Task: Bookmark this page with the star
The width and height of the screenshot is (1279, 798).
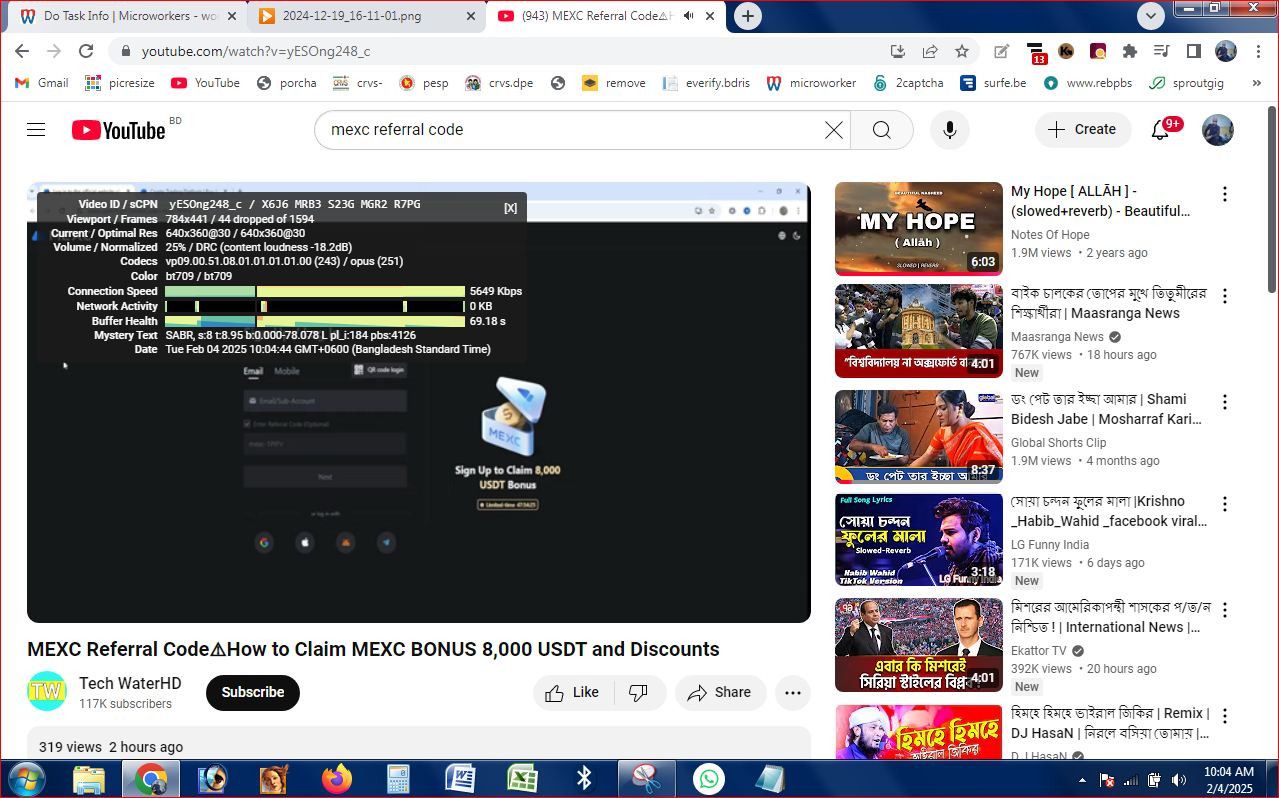Action: point(962,51)
